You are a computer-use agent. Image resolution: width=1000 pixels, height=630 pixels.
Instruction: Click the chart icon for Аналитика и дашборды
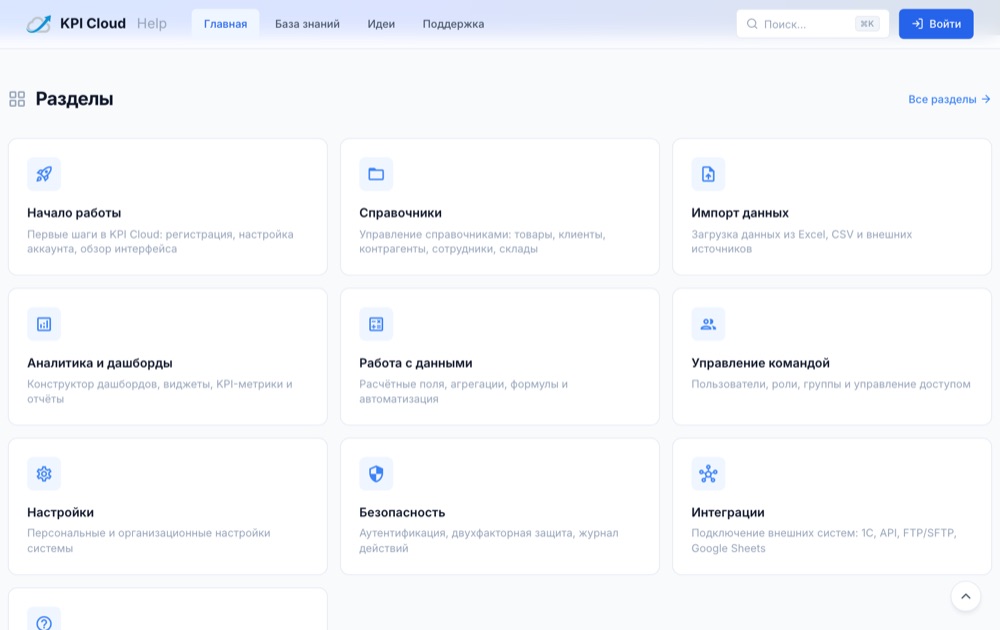44,324
